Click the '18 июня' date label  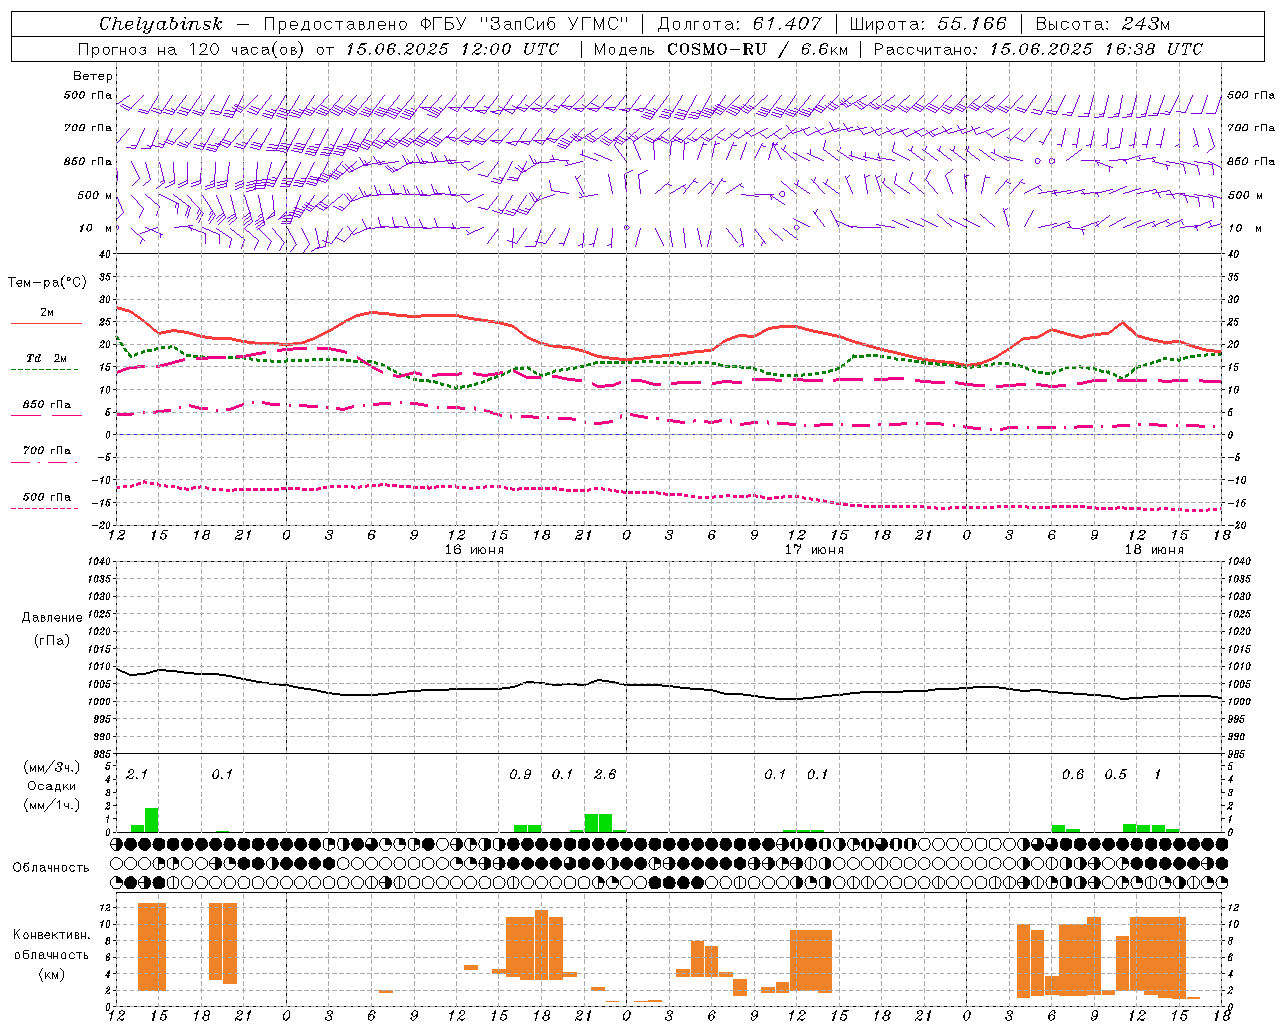click(1154, 550)
